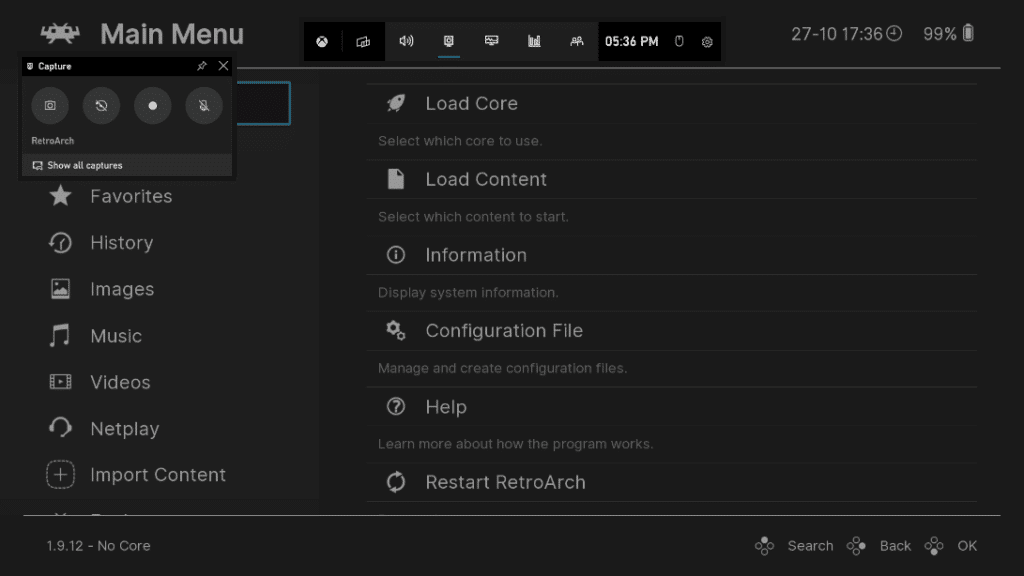Start recording with the record button
Image resolution: width=1024 pixels, height=576 pixels.
coord(153,105)
